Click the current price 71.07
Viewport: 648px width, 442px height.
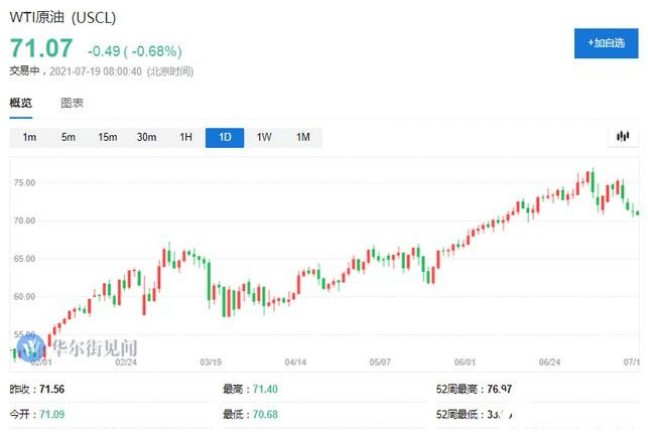click(41, 48)
